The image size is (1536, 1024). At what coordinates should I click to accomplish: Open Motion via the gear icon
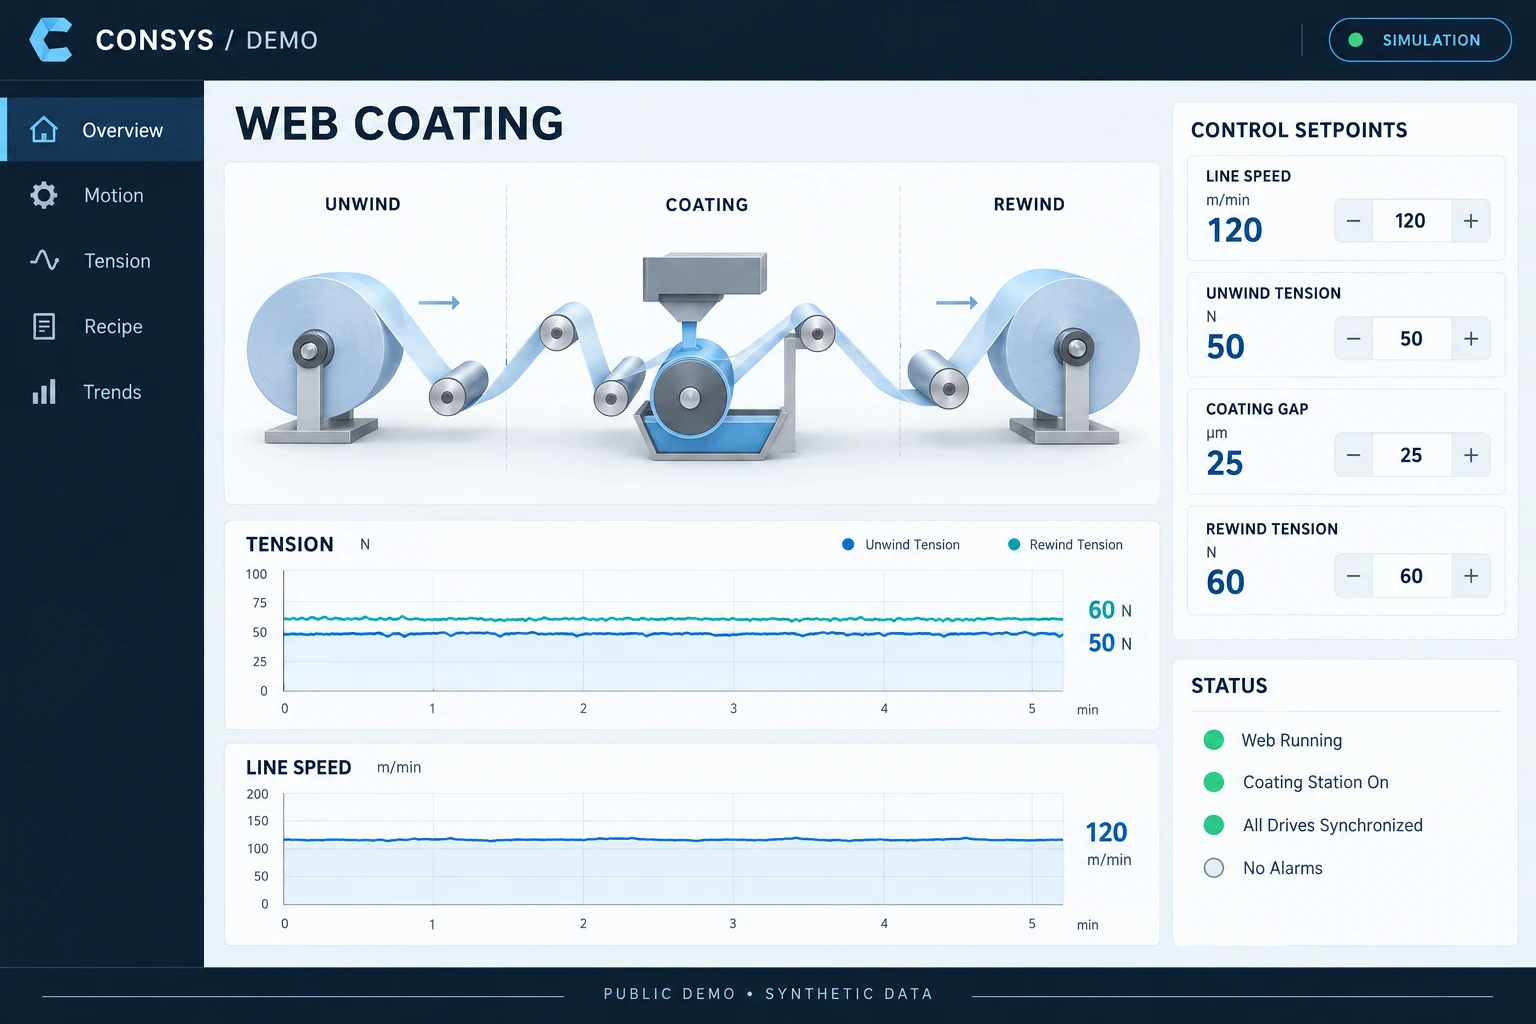tap(44, 195)
